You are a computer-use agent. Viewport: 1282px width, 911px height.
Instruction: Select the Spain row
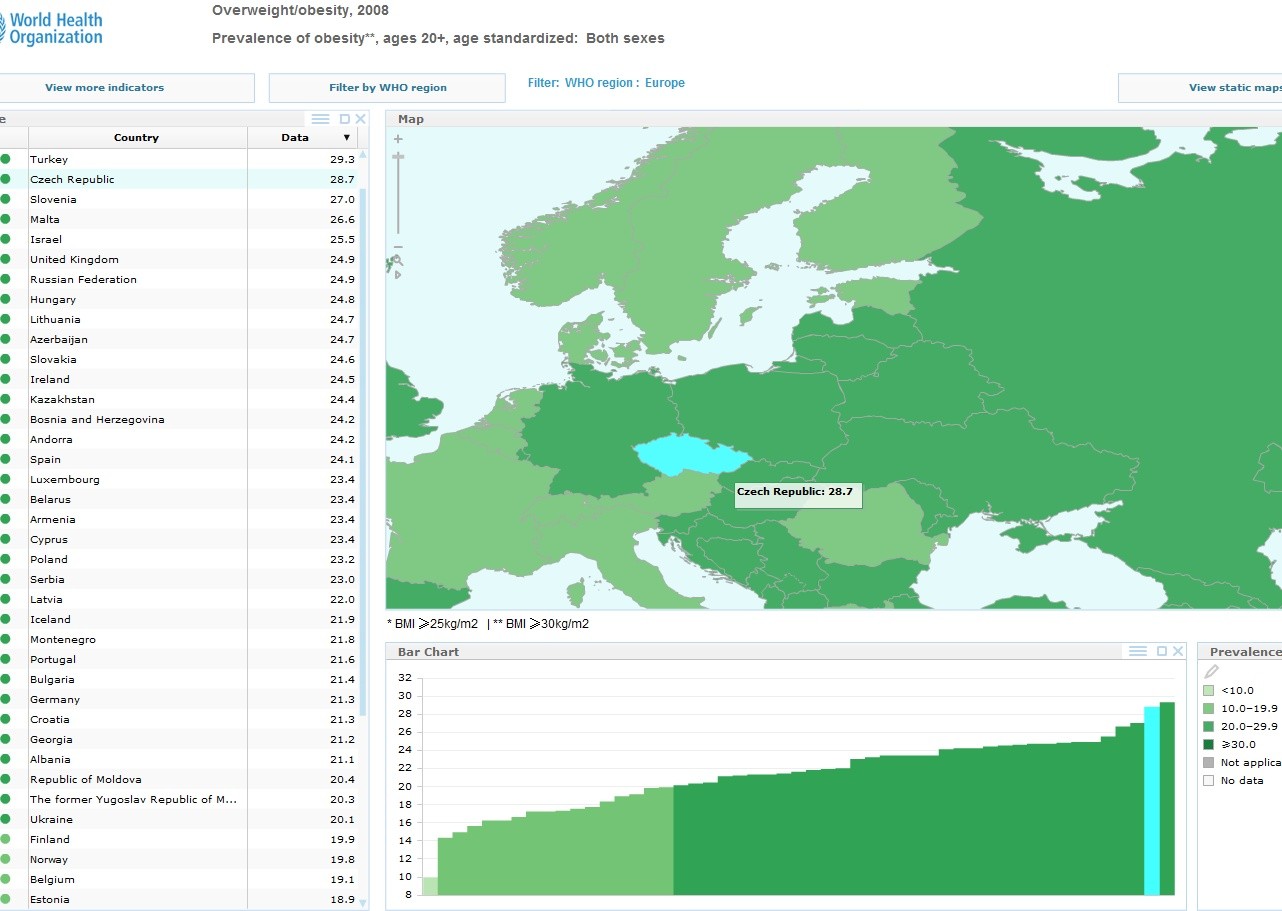point(179,459)
